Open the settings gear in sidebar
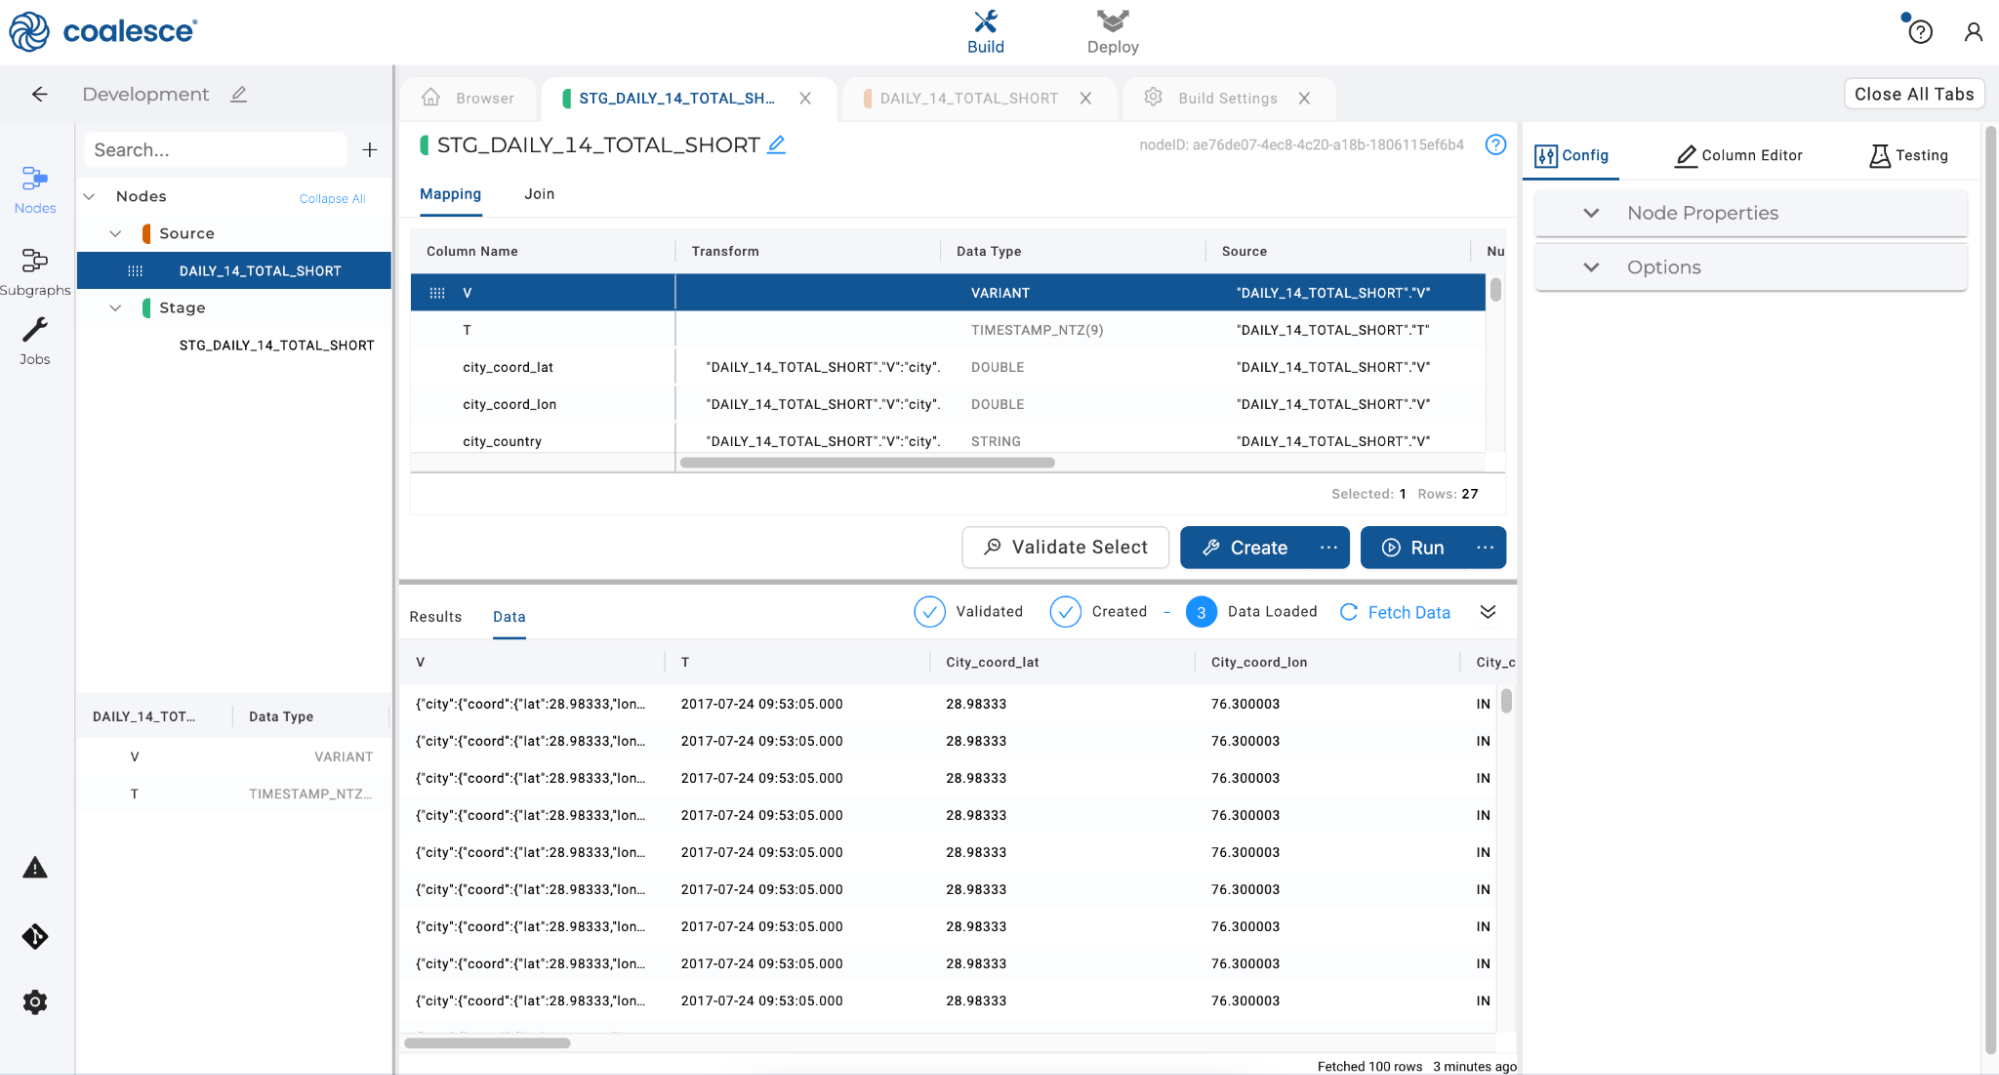This screenshot has width=1999, height=1075. pos(35,1002)
